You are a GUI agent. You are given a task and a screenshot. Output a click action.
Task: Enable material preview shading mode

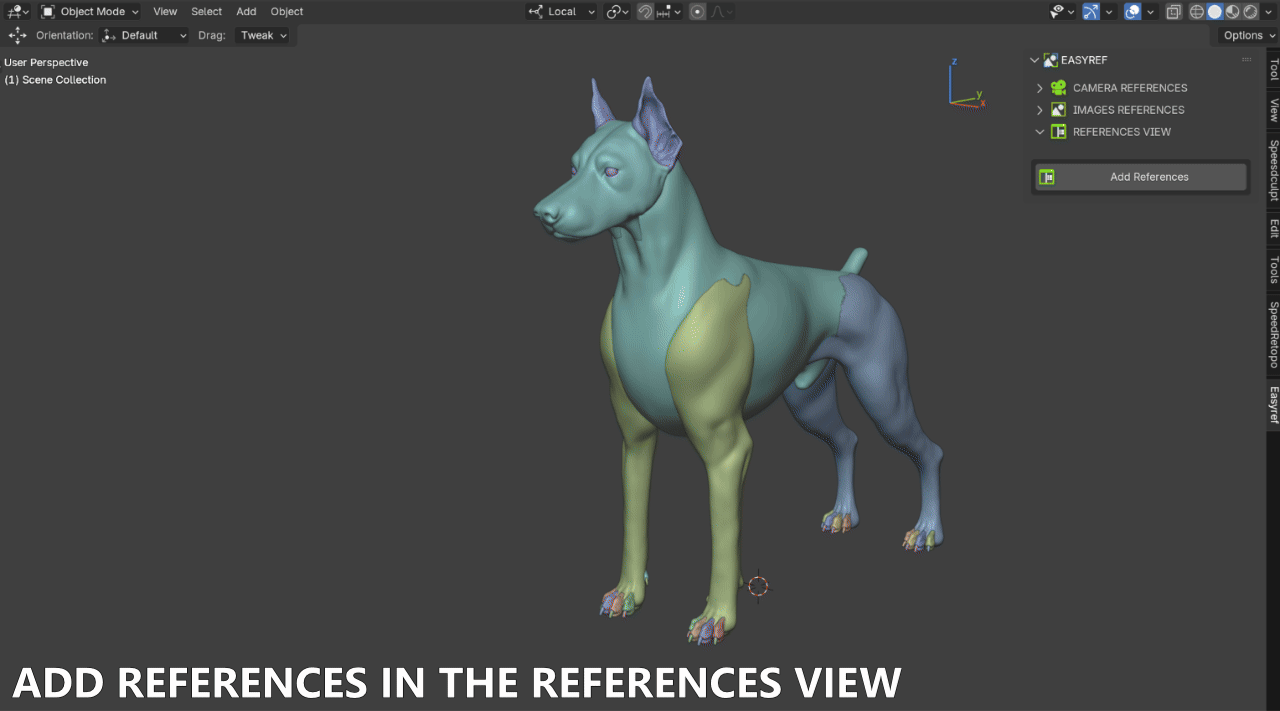pyautogui.click(x=1231, y=11)
